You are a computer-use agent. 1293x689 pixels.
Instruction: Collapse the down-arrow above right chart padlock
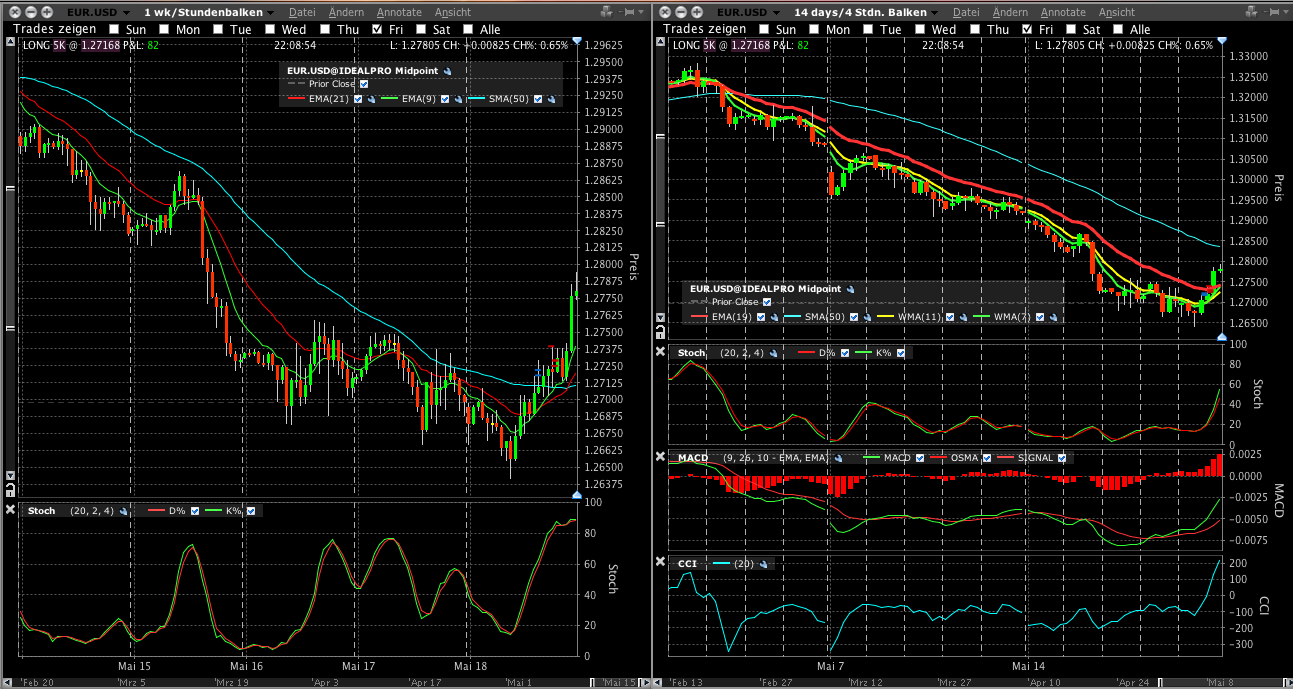[x=661, y=317]
